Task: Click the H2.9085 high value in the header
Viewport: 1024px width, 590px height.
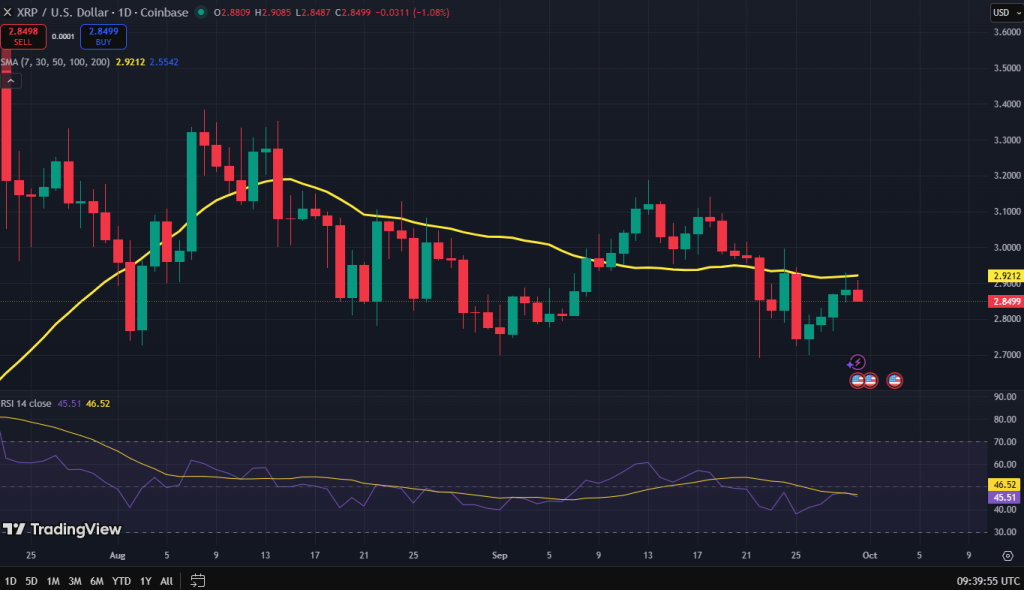Action: tap(271, 12)
